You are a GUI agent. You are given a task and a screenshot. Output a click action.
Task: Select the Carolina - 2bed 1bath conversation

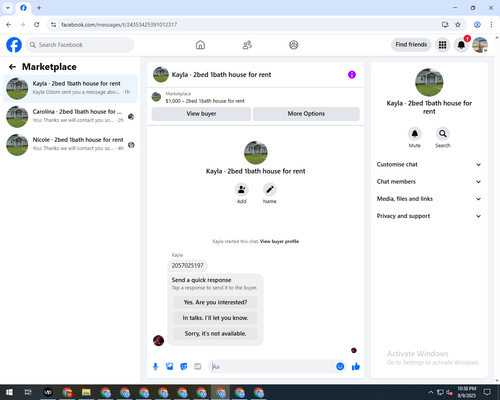click(70, 117)
